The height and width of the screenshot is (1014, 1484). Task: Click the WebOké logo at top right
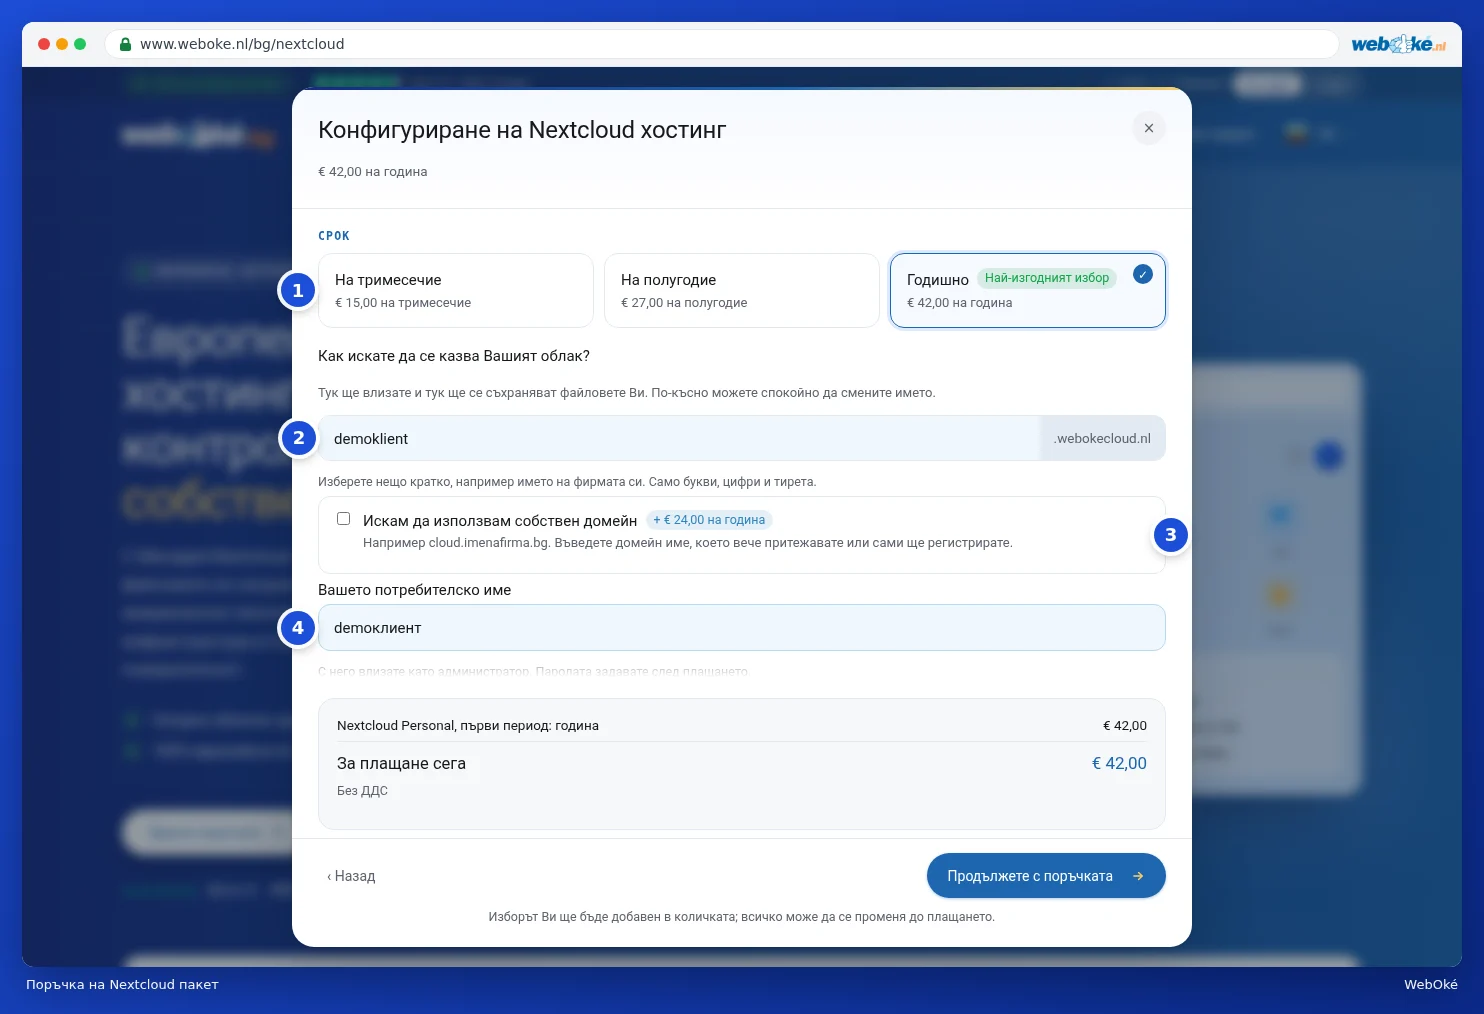(x=1398, y=44)
